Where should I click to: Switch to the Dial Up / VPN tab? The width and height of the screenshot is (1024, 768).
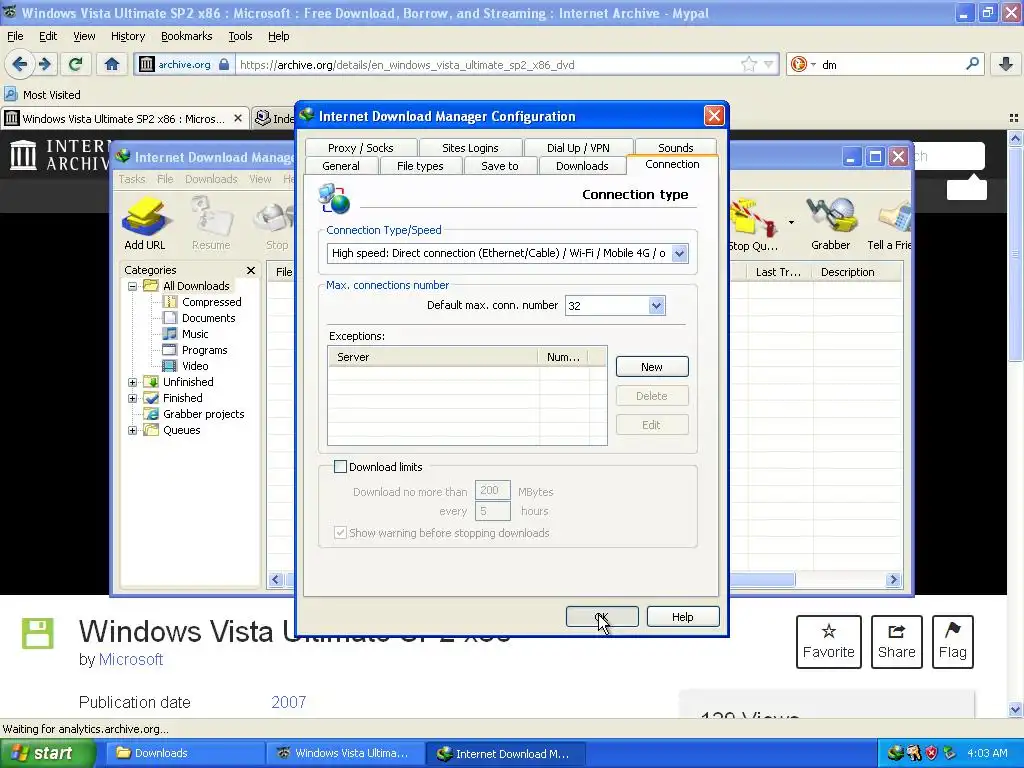(578, 148)
